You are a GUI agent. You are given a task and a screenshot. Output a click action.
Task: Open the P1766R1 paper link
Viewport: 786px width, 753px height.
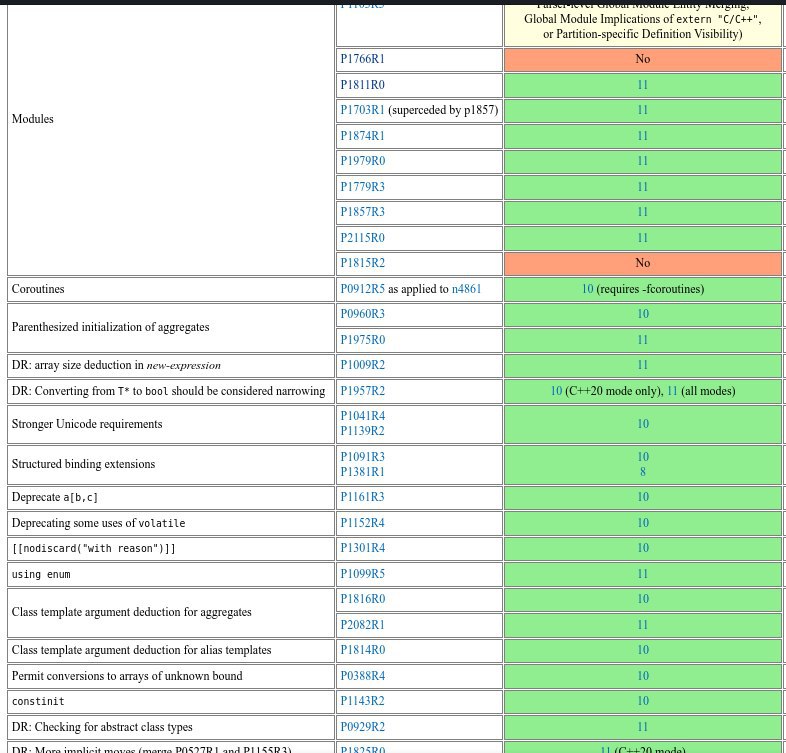pyautogui.click(x=362, y=59)
